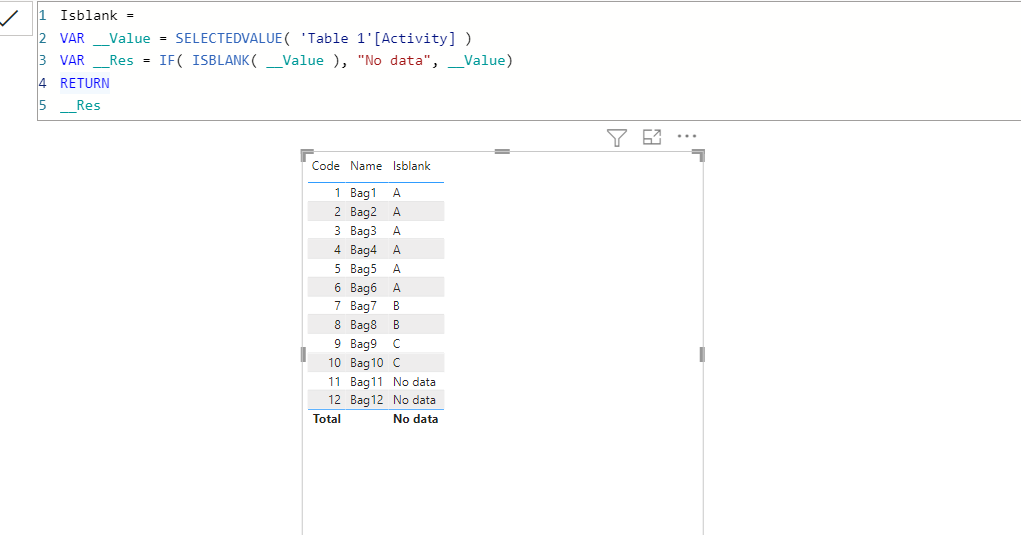The image size is (1021, 535).
Task: Click the SELECTEDVALUE function in the formula
Action: click(x=229, y=38)
